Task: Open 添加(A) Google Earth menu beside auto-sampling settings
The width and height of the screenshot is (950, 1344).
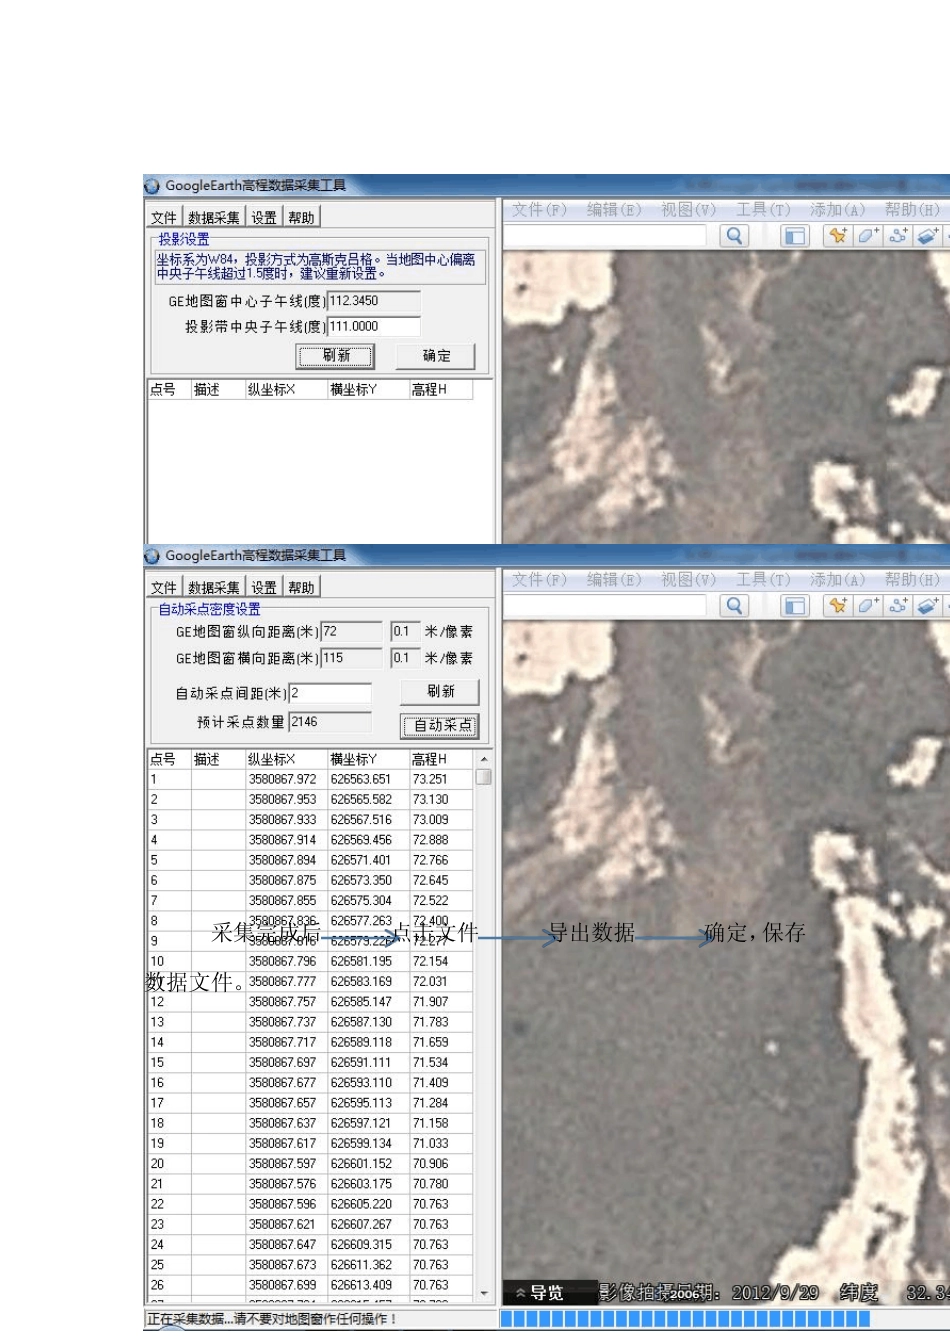Action: [838, 580]
